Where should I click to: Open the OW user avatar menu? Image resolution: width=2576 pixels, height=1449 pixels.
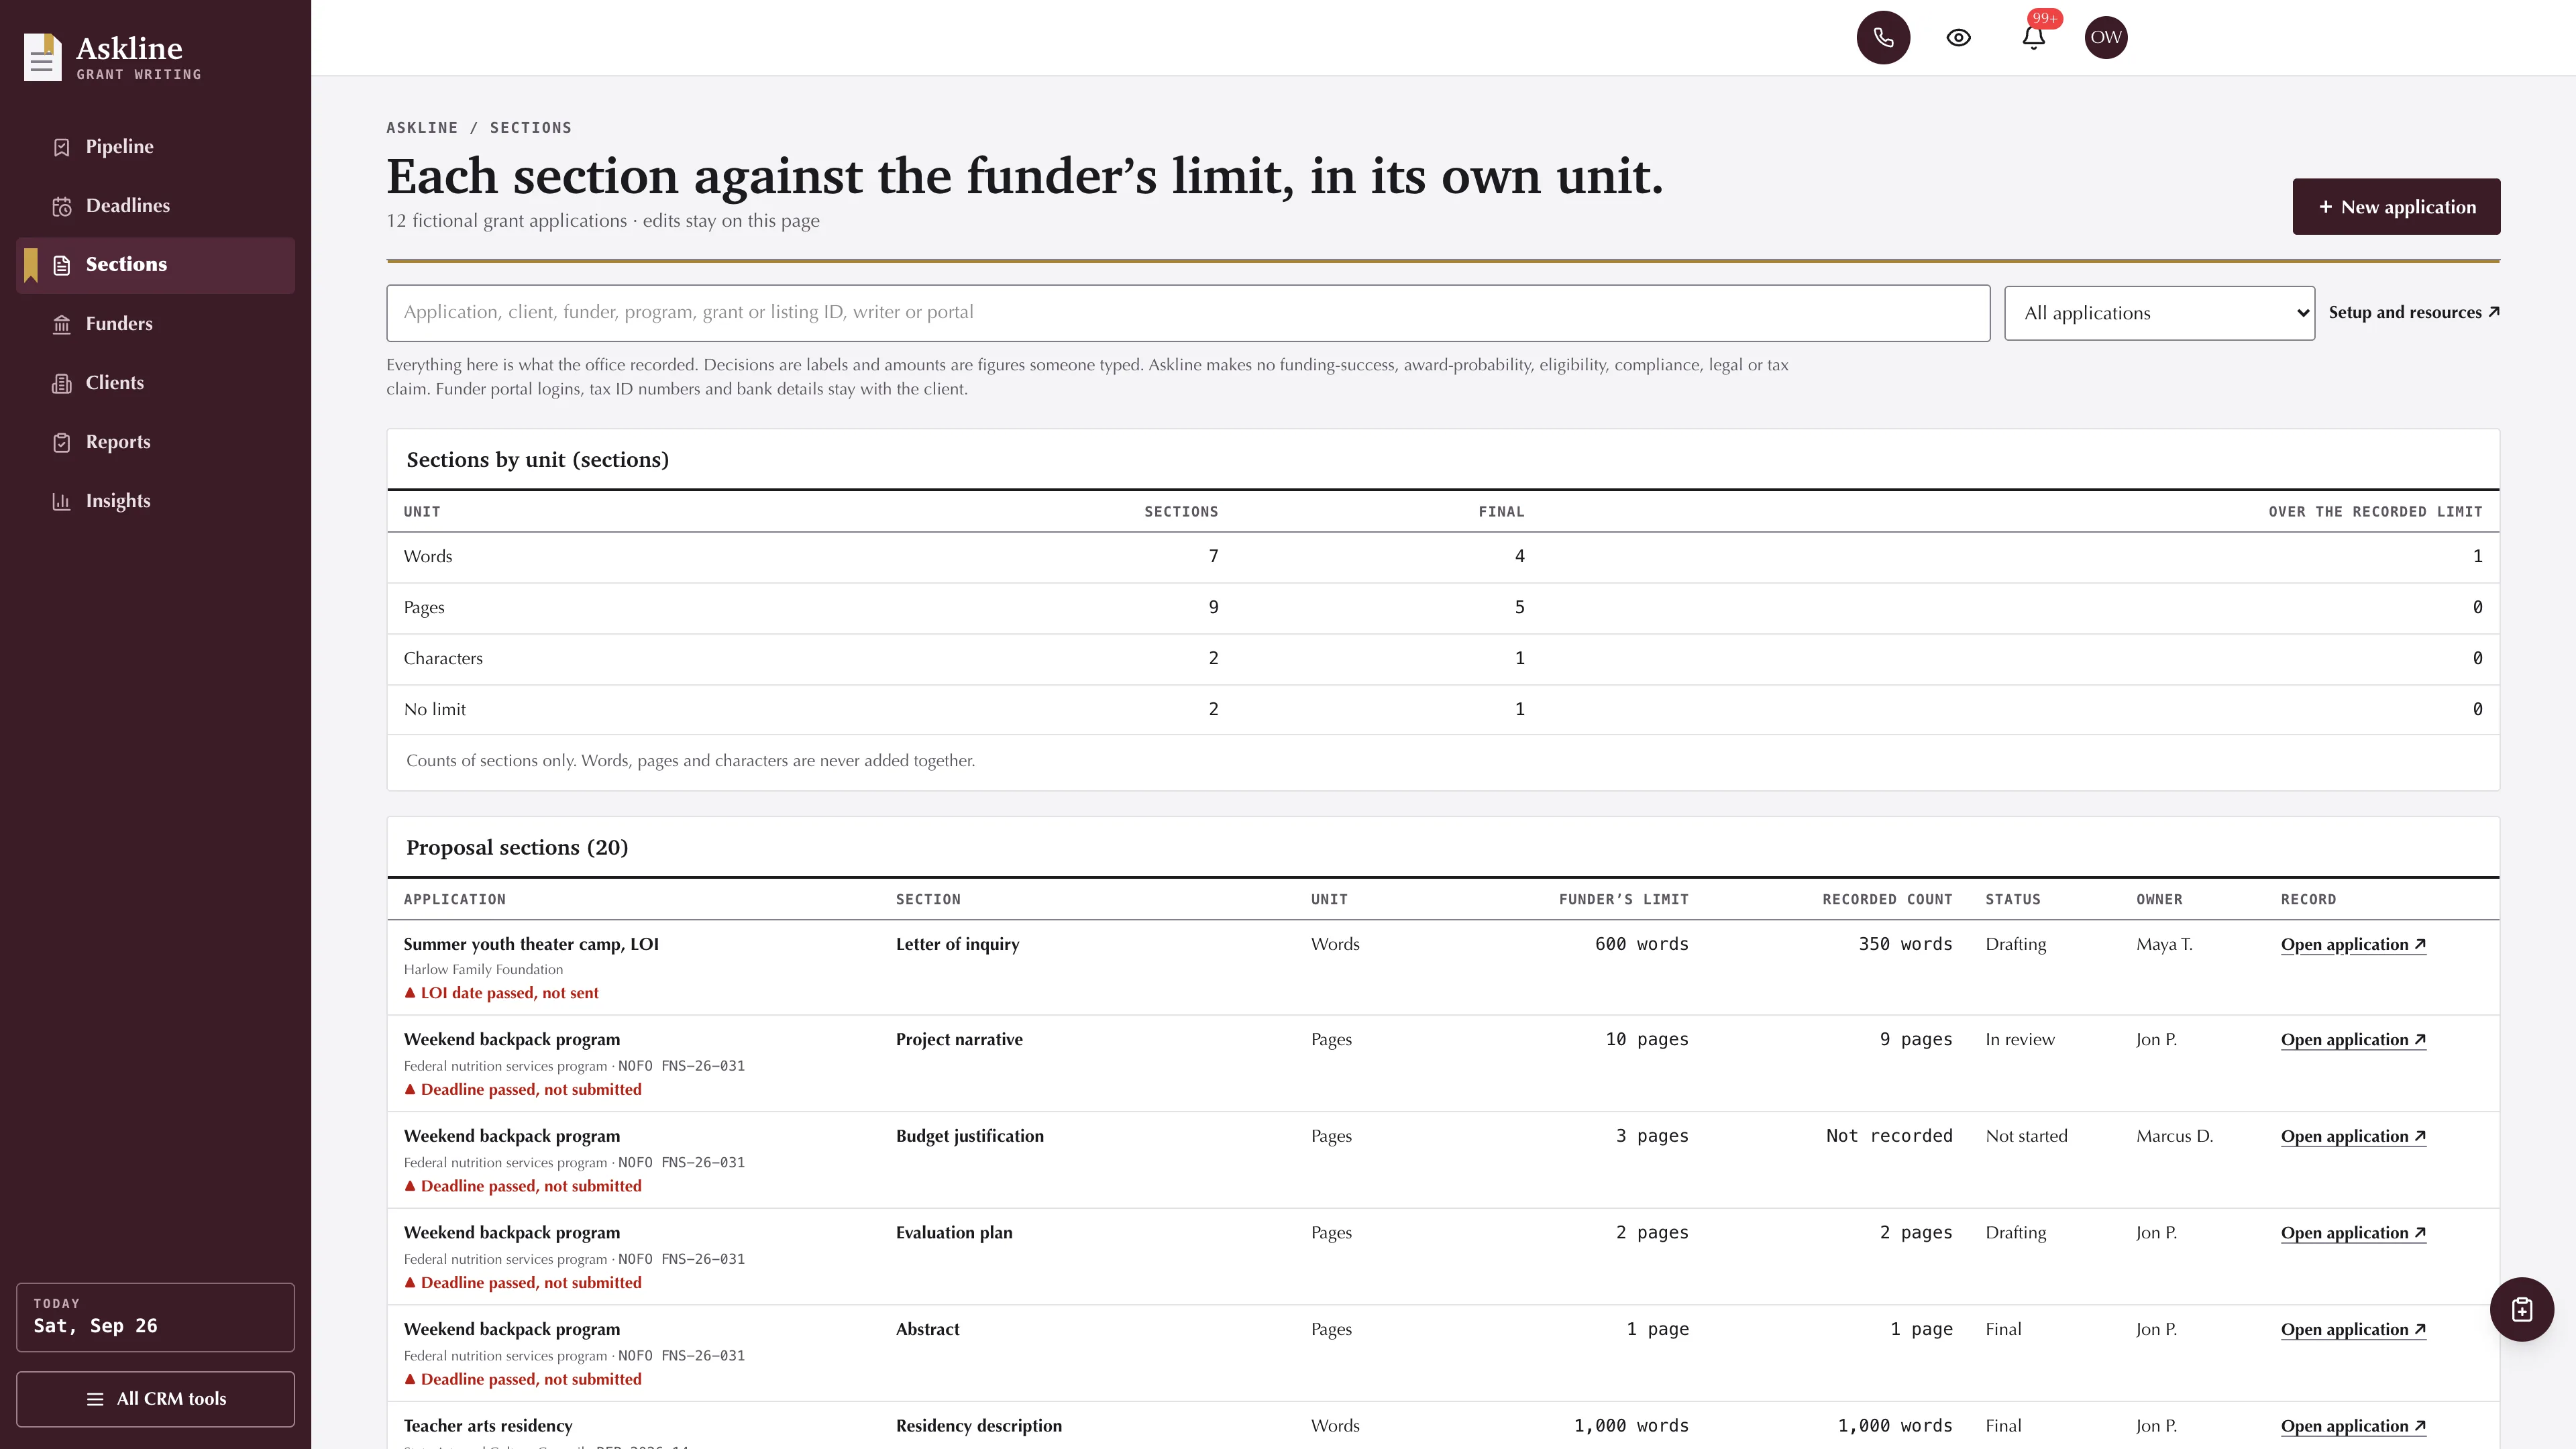pyautogui.click(x=2105, y=38)
